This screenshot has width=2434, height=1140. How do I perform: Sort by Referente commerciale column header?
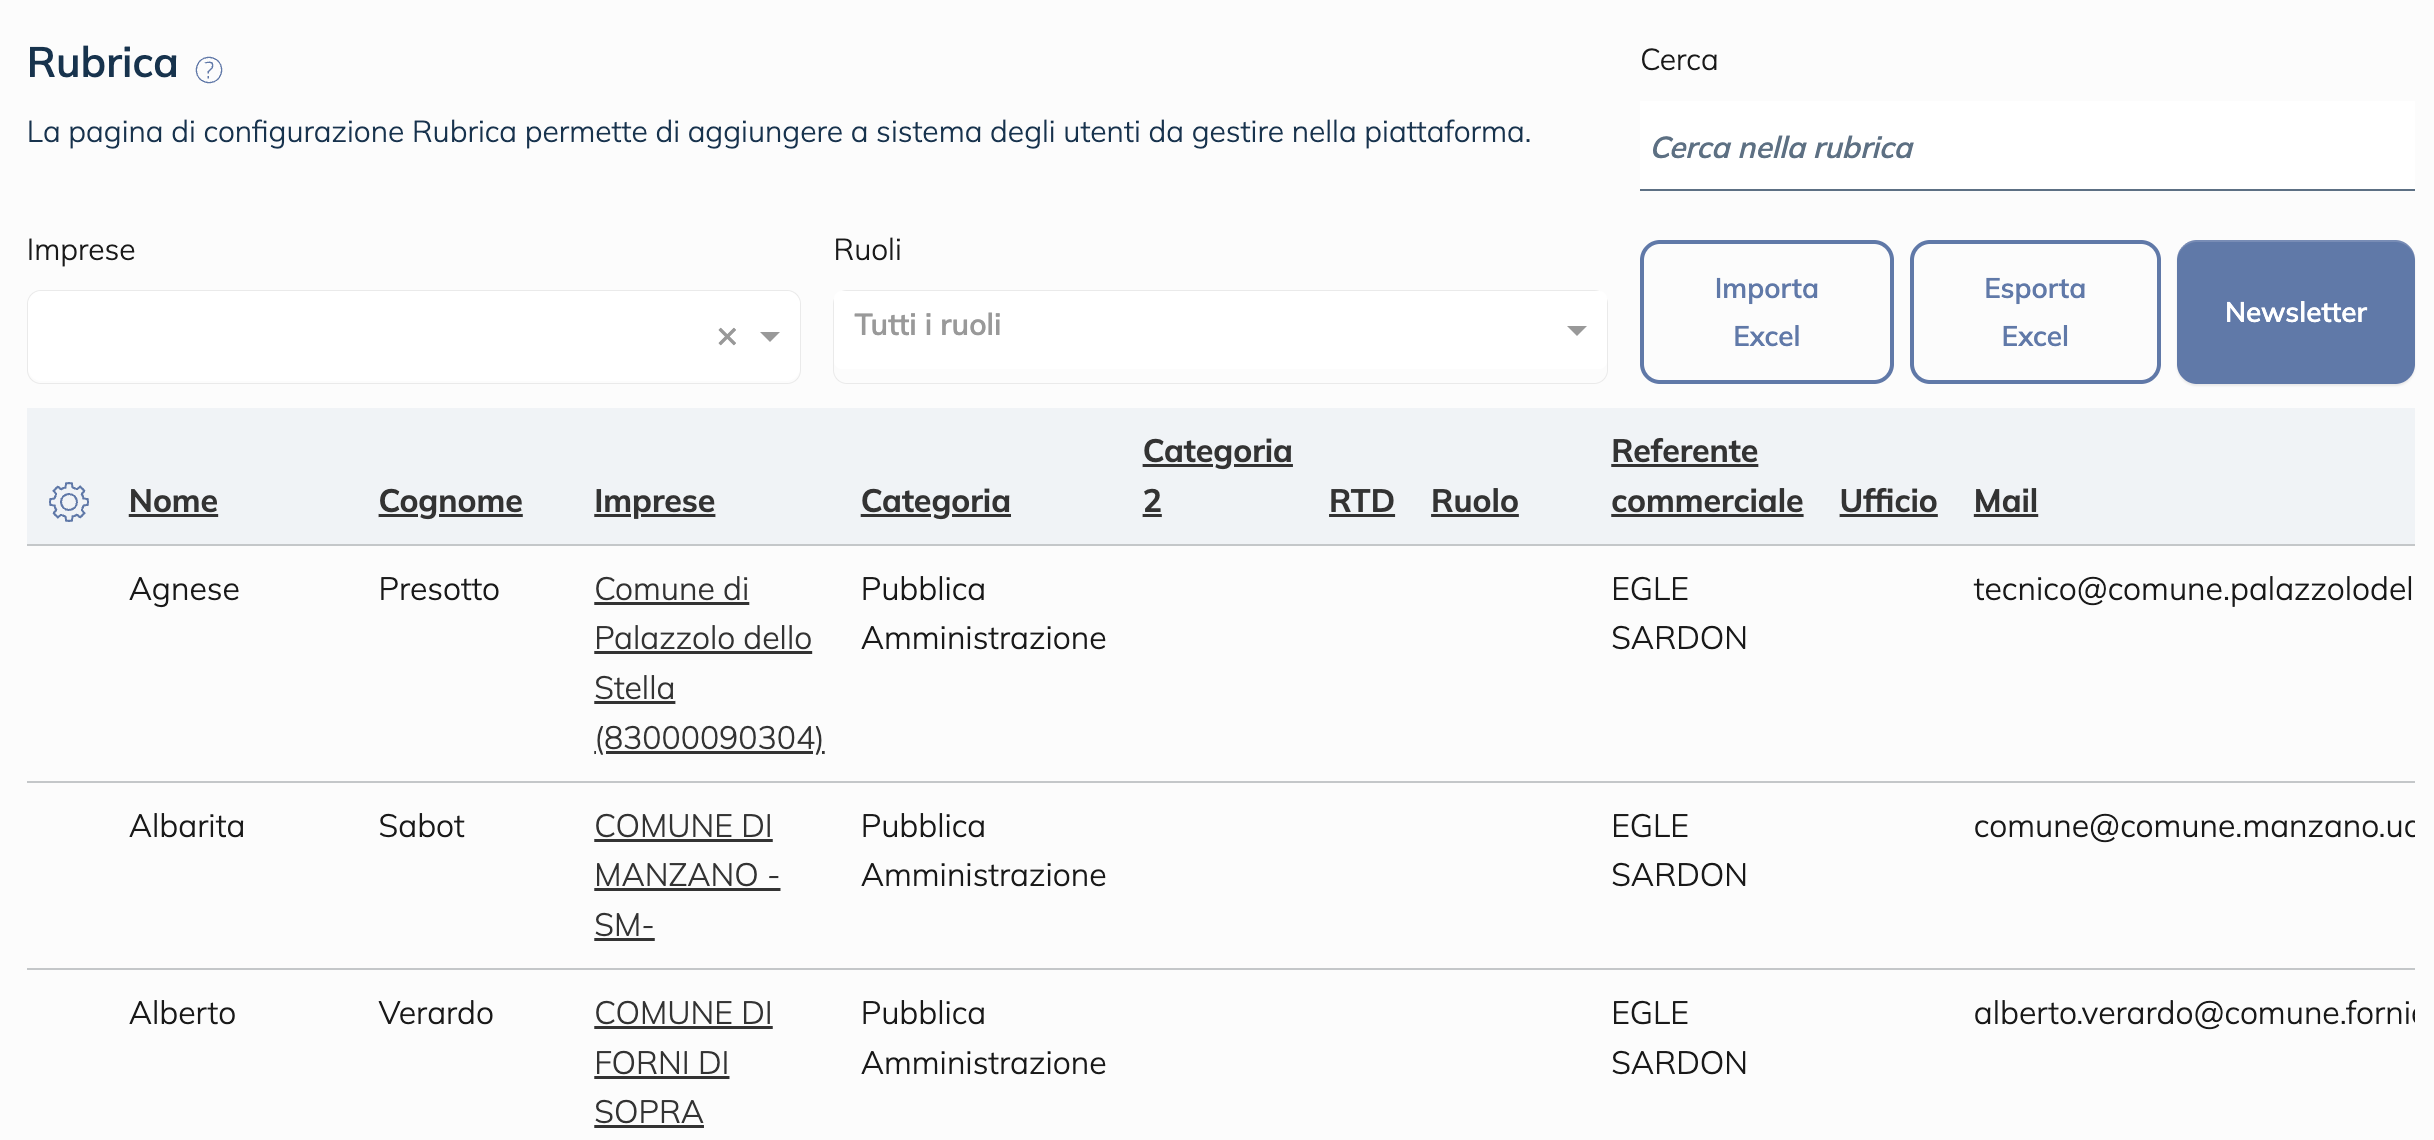tap(1706, 476)
